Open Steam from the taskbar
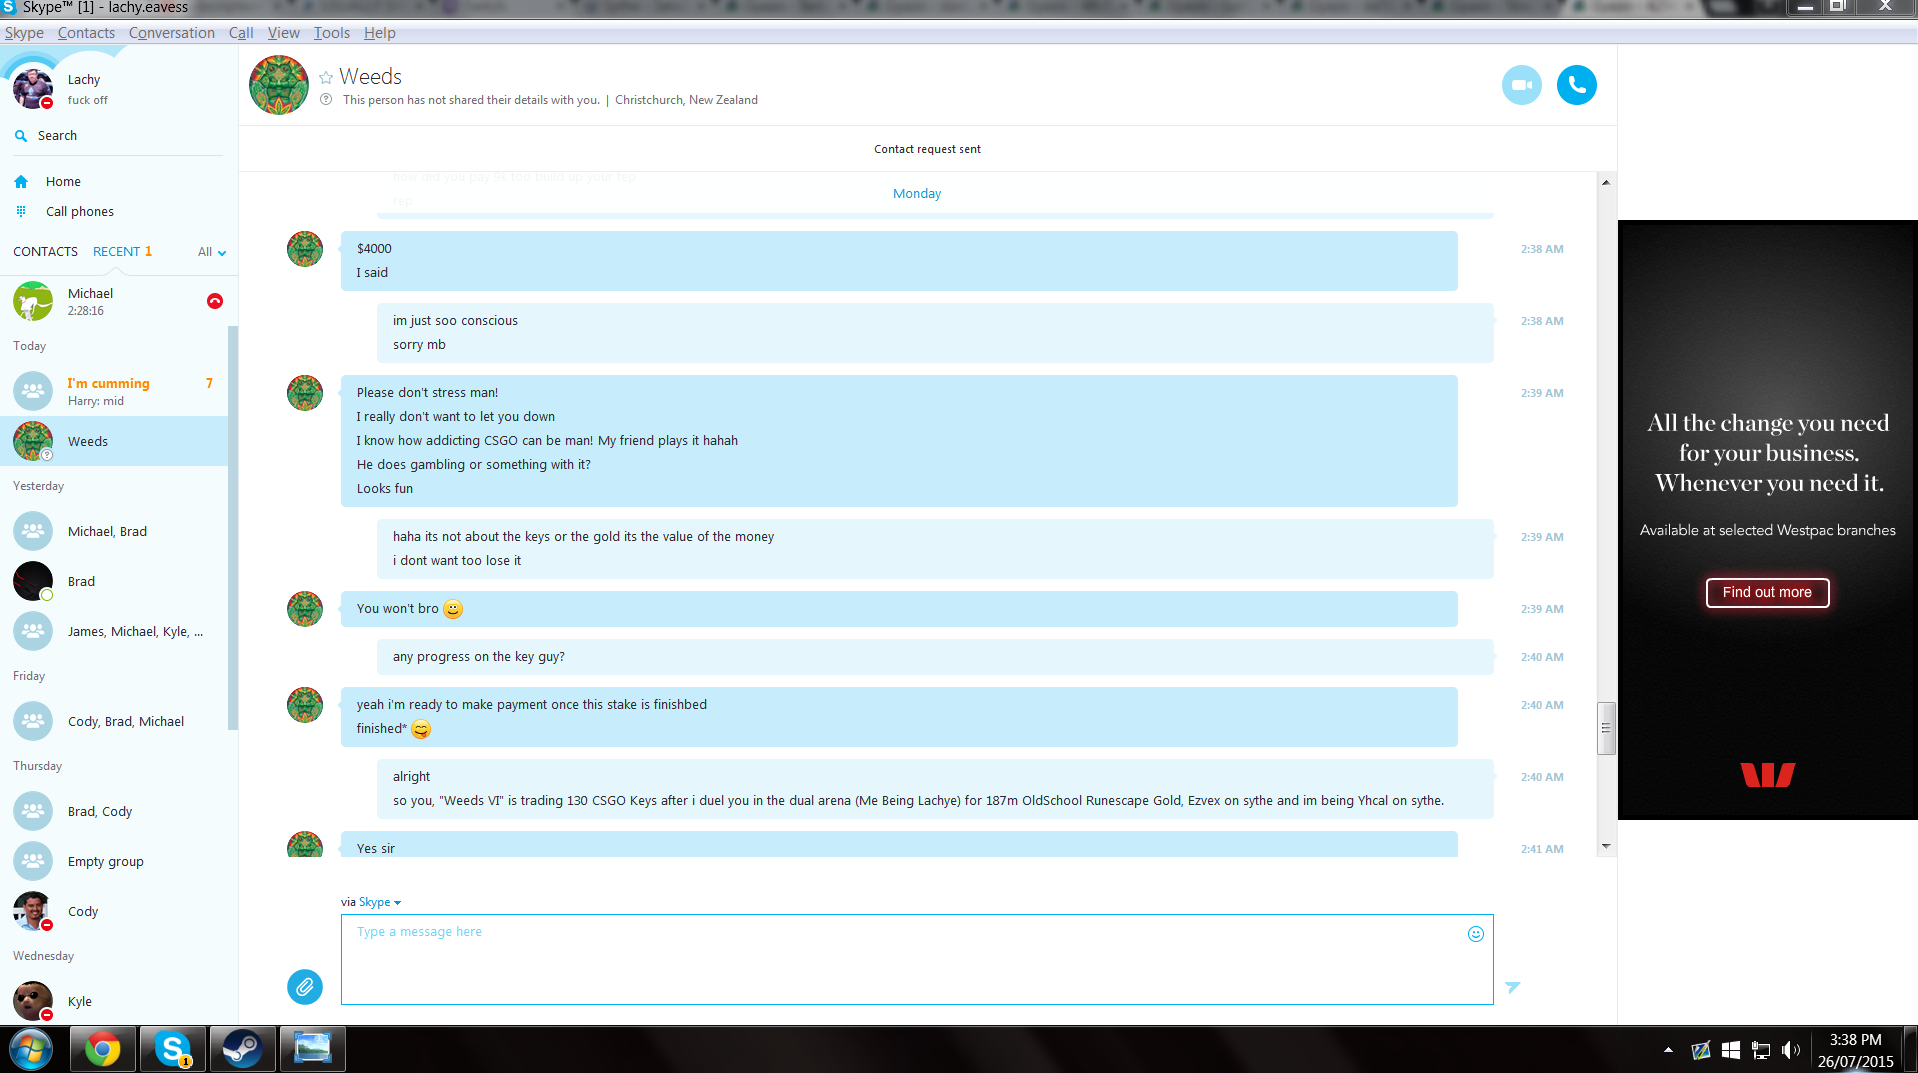1918x1073 pixels. pyautogui.click(x=242, y=1049)
